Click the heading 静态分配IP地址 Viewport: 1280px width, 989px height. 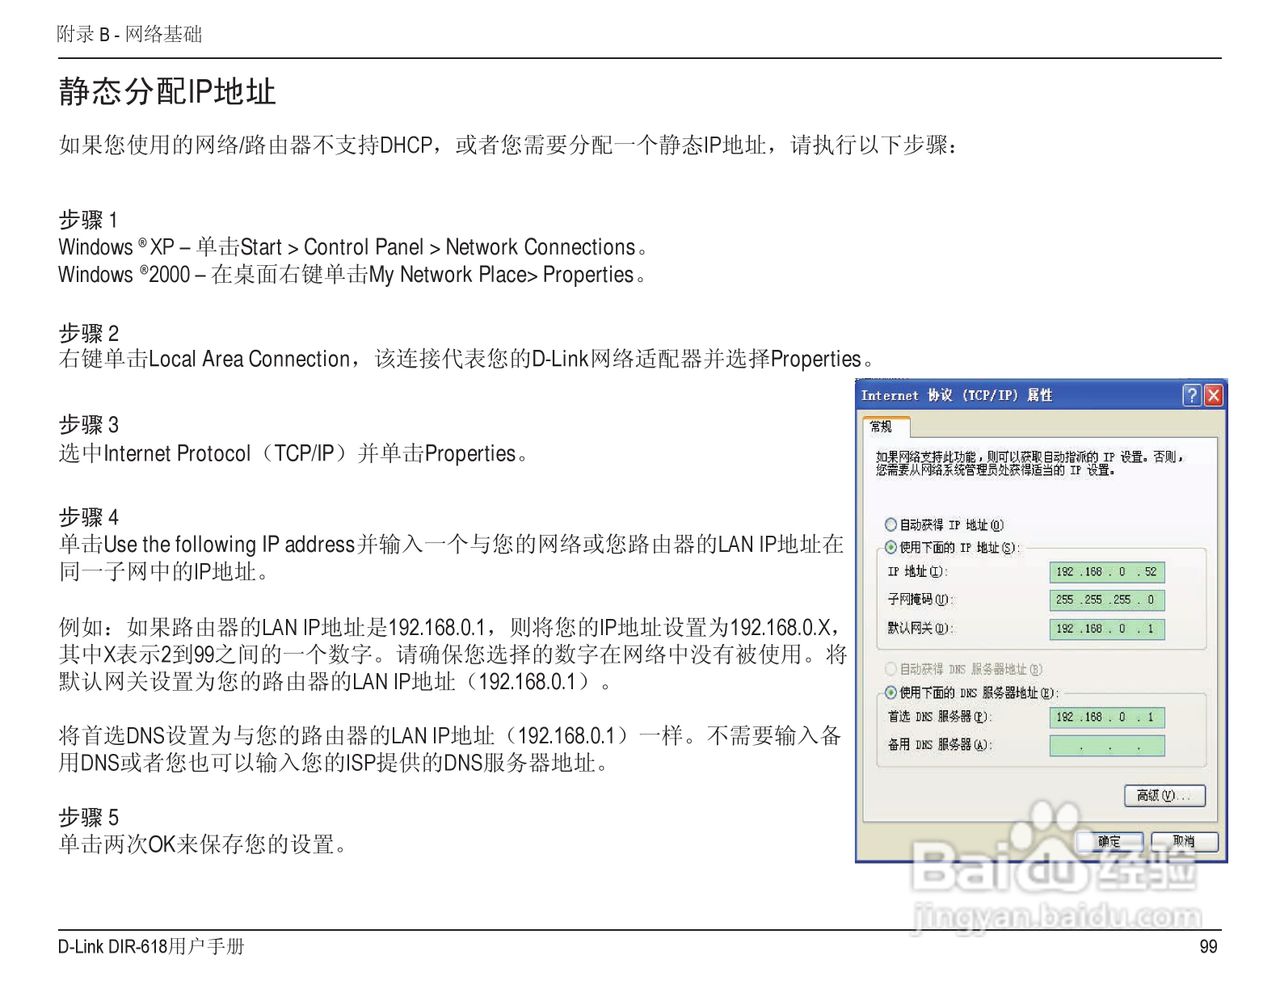(x=167, y=91)
